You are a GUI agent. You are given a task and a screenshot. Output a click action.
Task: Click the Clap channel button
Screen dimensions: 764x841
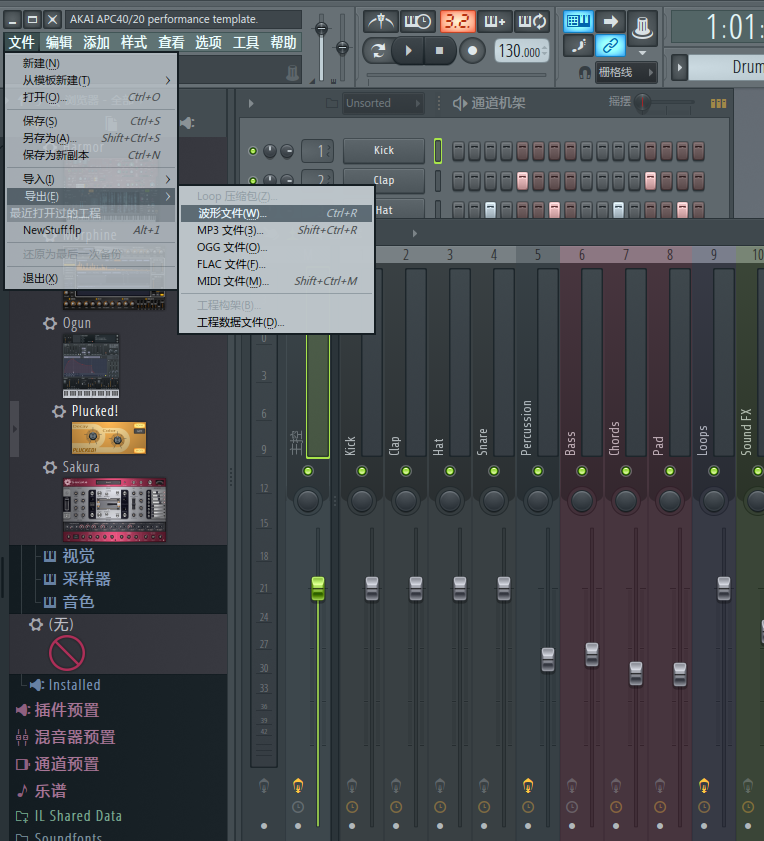(x=384, y=180)
